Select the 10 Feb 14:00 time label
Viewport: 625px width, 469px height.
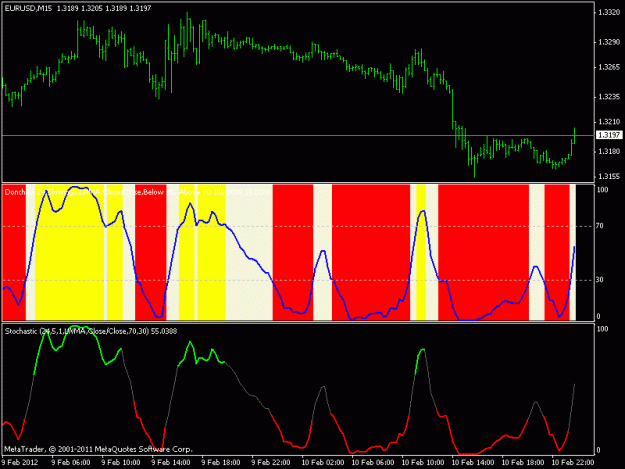click(473, 462)
